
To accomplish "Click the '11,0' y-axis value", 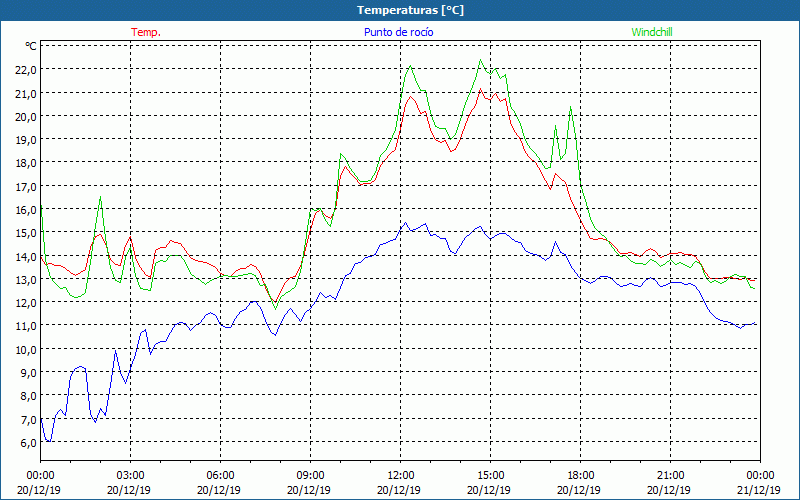I will point(26,326).
